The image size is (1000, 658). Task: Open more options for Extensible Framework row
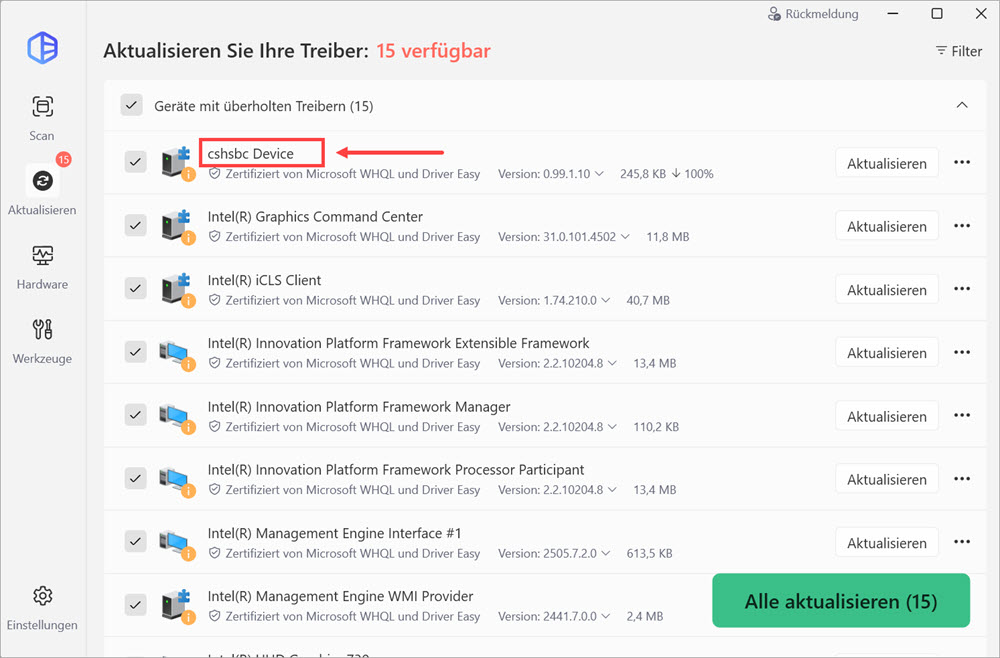point(962,352)
